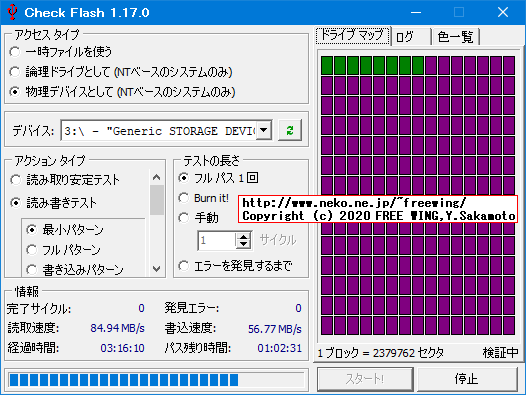Choose 書き込みパターン option

[75, 269]
